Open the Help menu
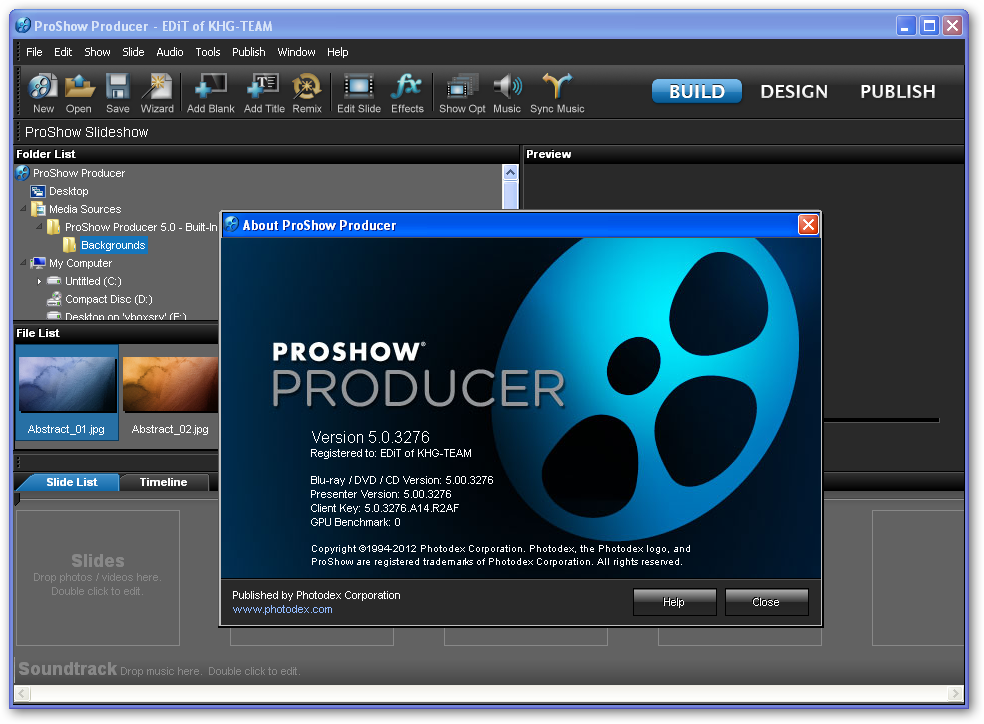This screenshot has height=724, width=984. [338, 52]
